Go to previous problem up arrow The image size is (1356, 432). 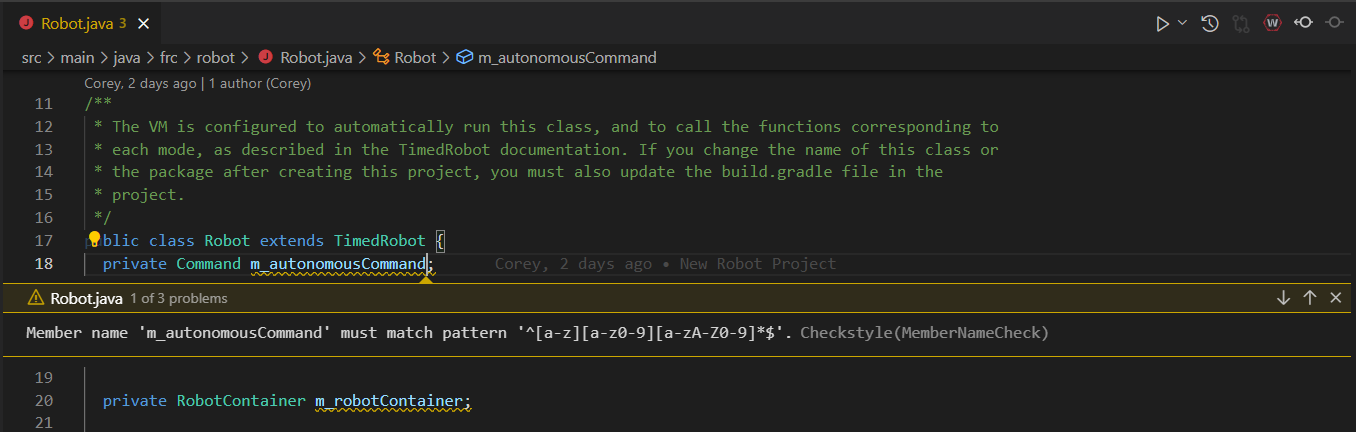(1309, 298)
